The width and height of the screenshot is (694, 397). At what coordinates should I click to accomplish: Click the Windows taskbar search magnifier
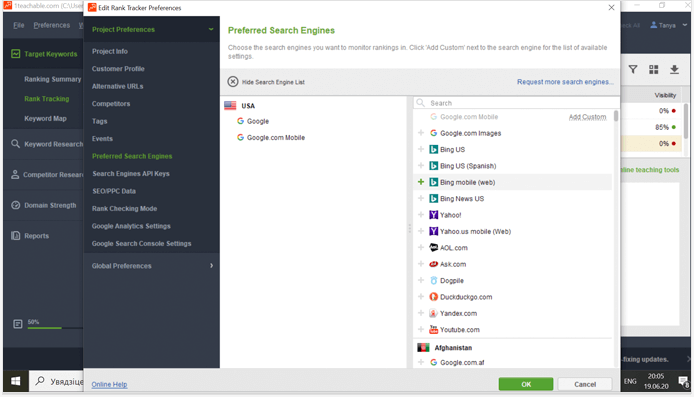(40, 381)
